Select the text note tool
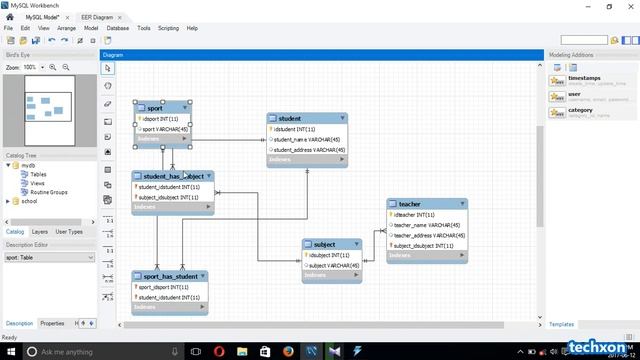Viewport: 640px width, 360px height. pos(108,137)
